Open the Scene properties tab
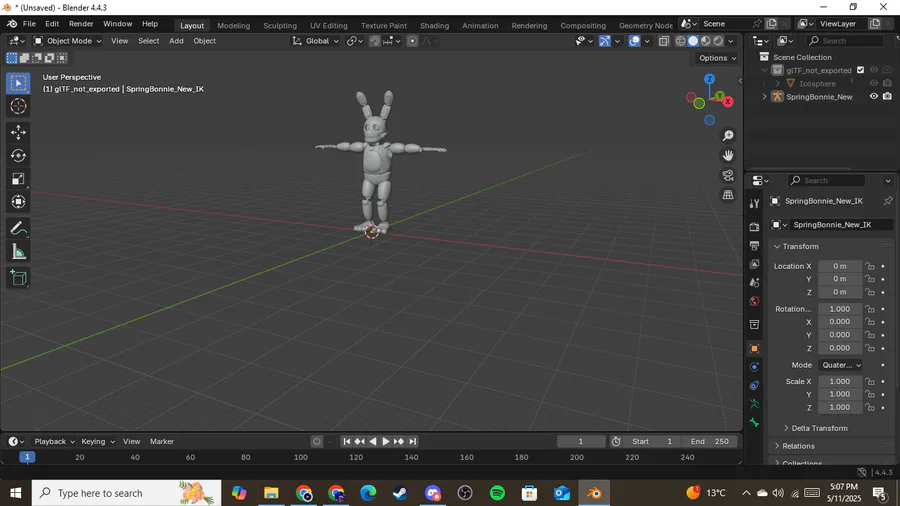This screenshot has width=900, height=506. coord(754,282)
